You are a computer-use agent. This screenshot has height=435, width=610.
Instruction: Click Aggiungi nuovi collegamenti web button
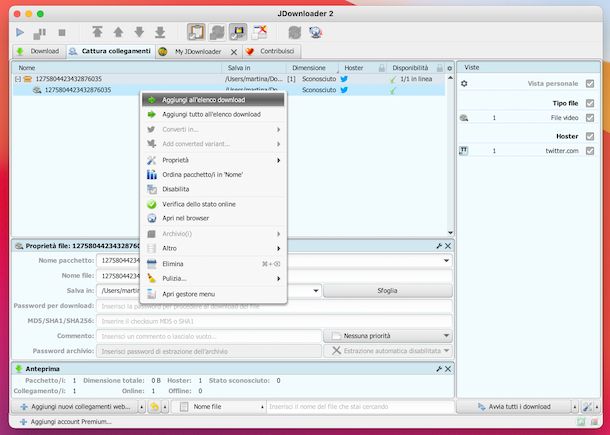75,407
